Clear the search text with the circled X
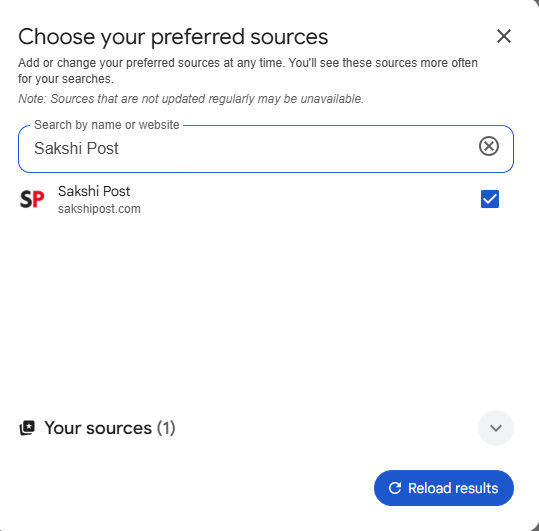The width and height of the screenshot is (539, 531). [x=488, y=146]
